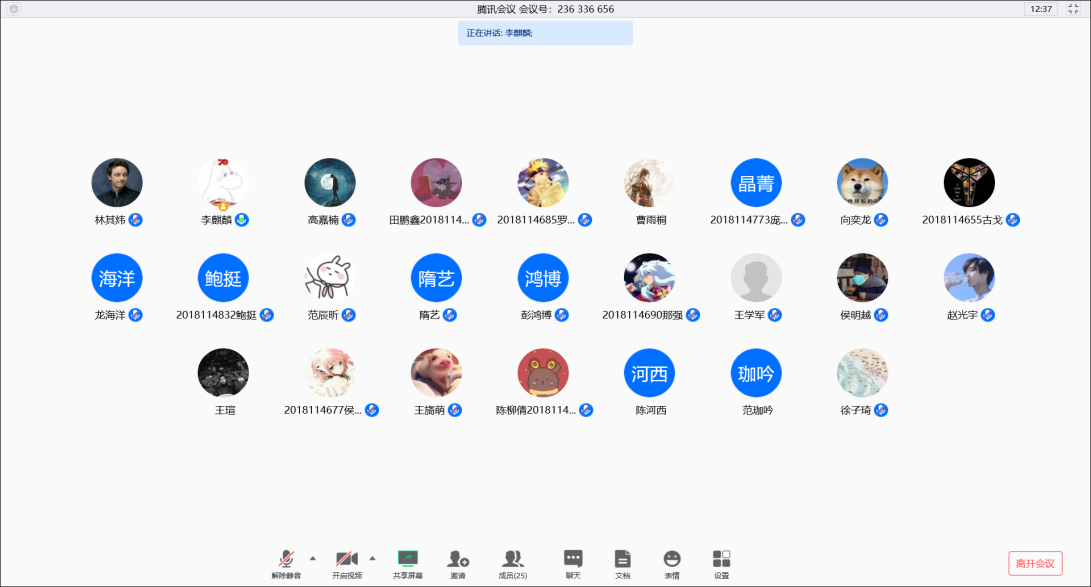Select 向奕龙's Shiba dog avatar

(x=863, y=183)
